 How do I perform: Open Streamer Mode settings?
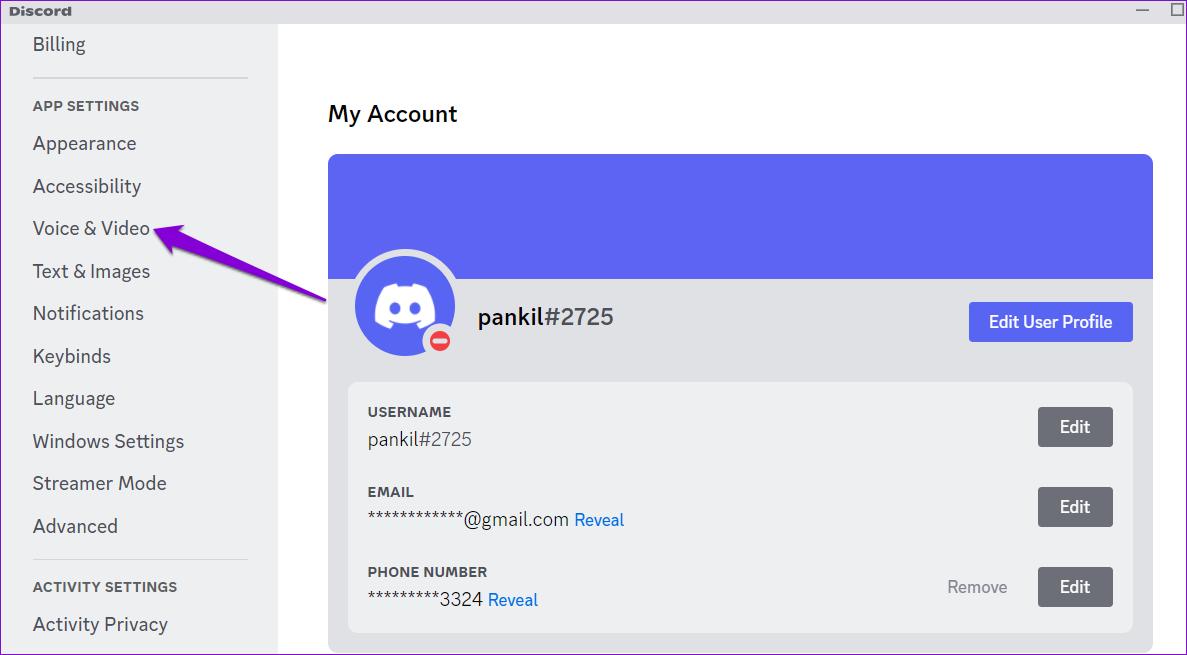[99, 483]
